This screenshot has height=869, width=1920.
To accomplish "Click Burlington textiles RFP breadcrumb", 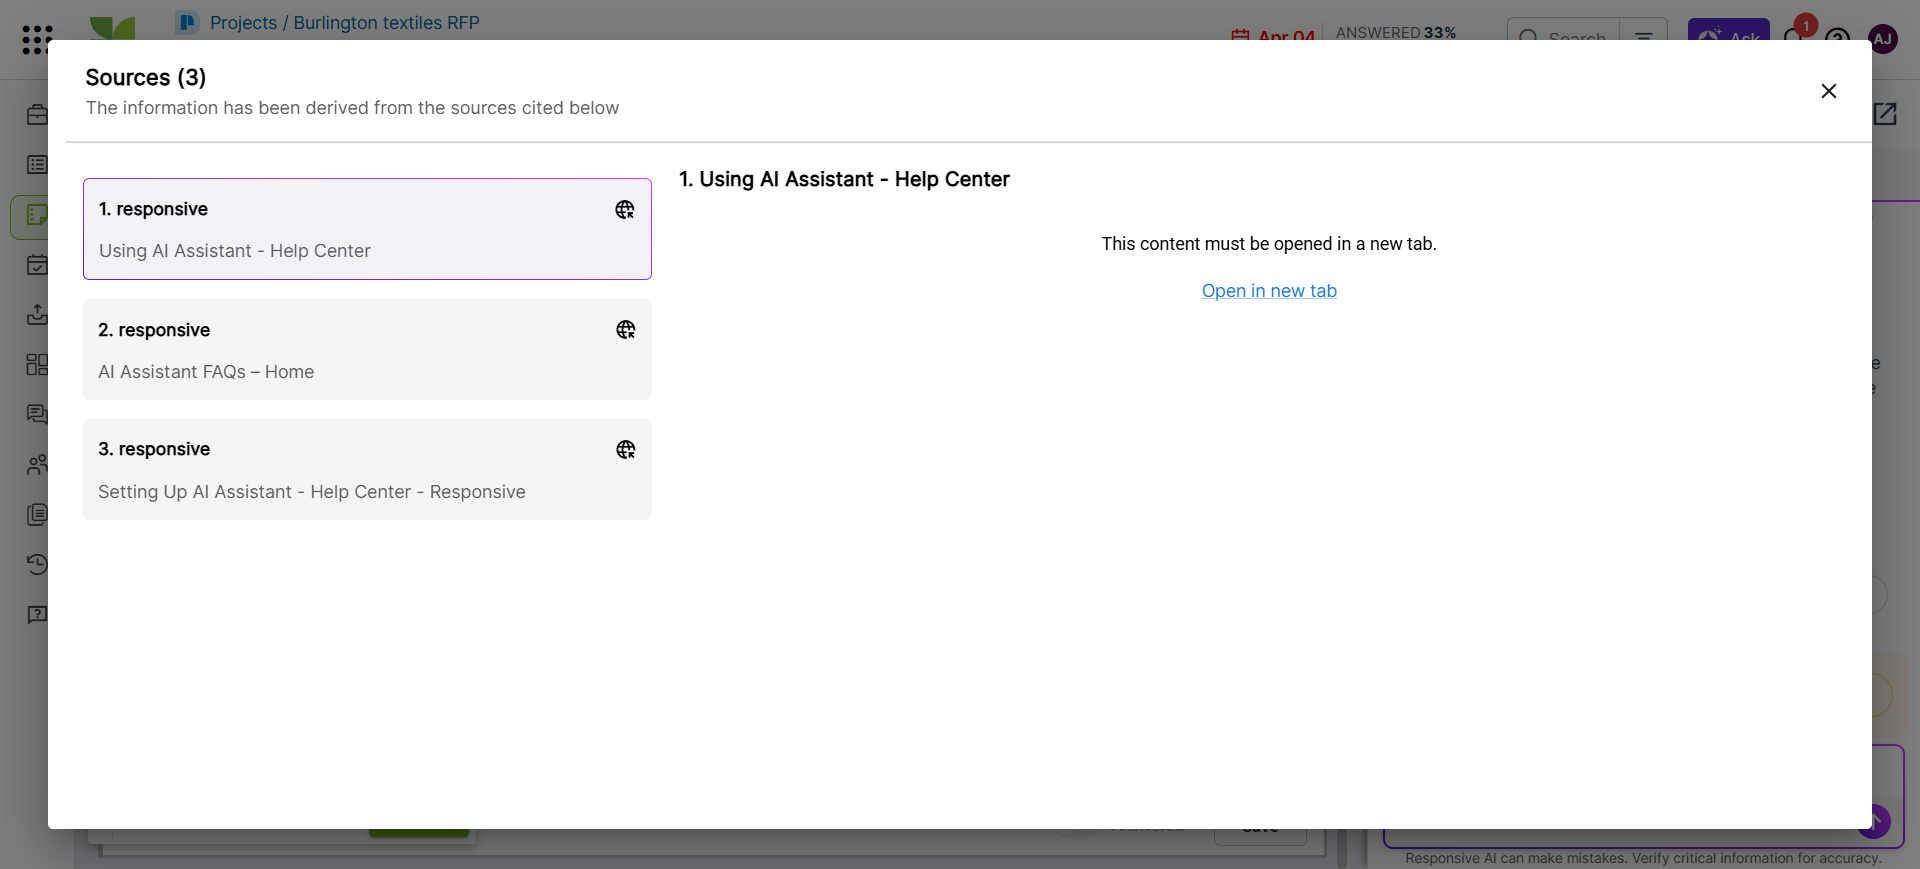I will [x=386, y=23].
